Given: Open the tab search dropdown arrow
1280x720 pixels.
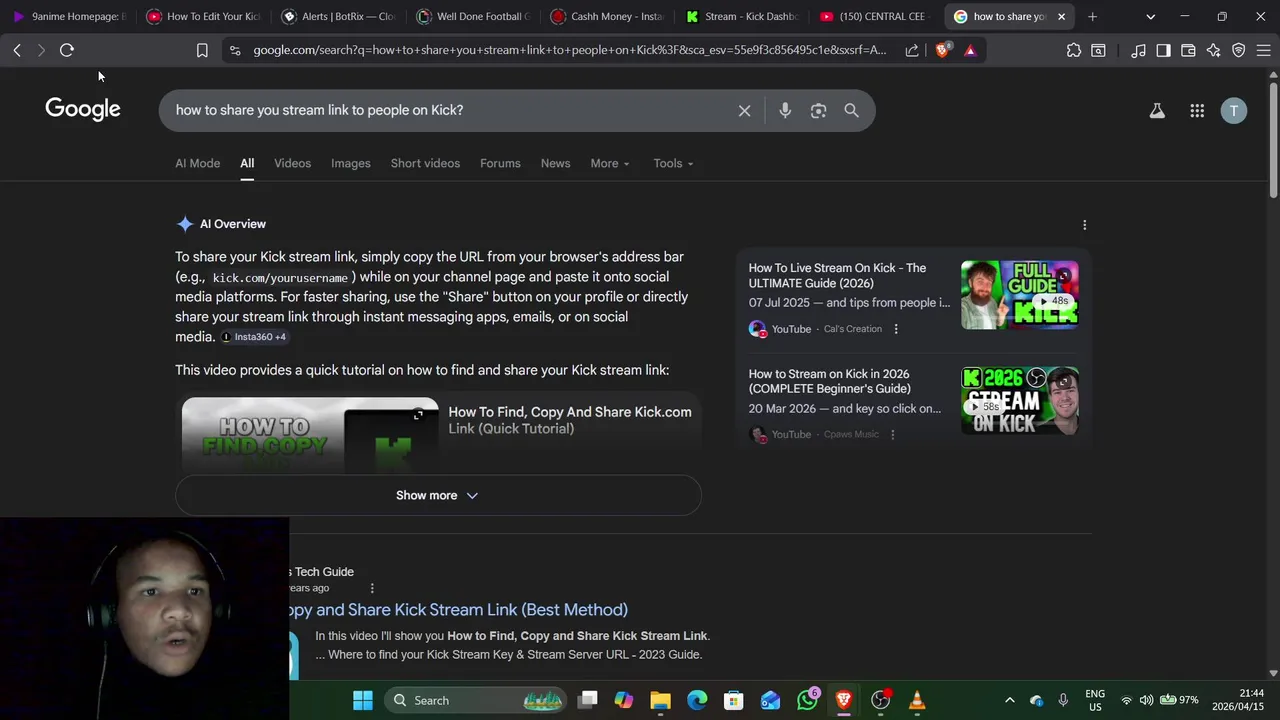Looking at the screenshot, I should point(1150,16).
